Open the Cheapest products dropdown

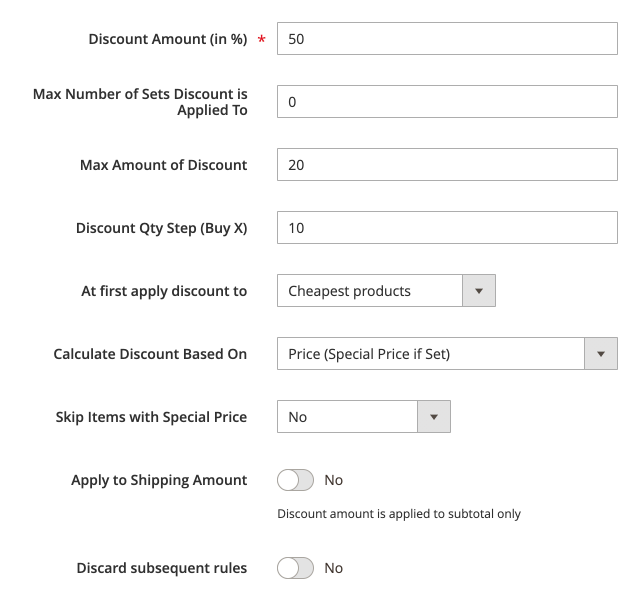click(370, 291)
